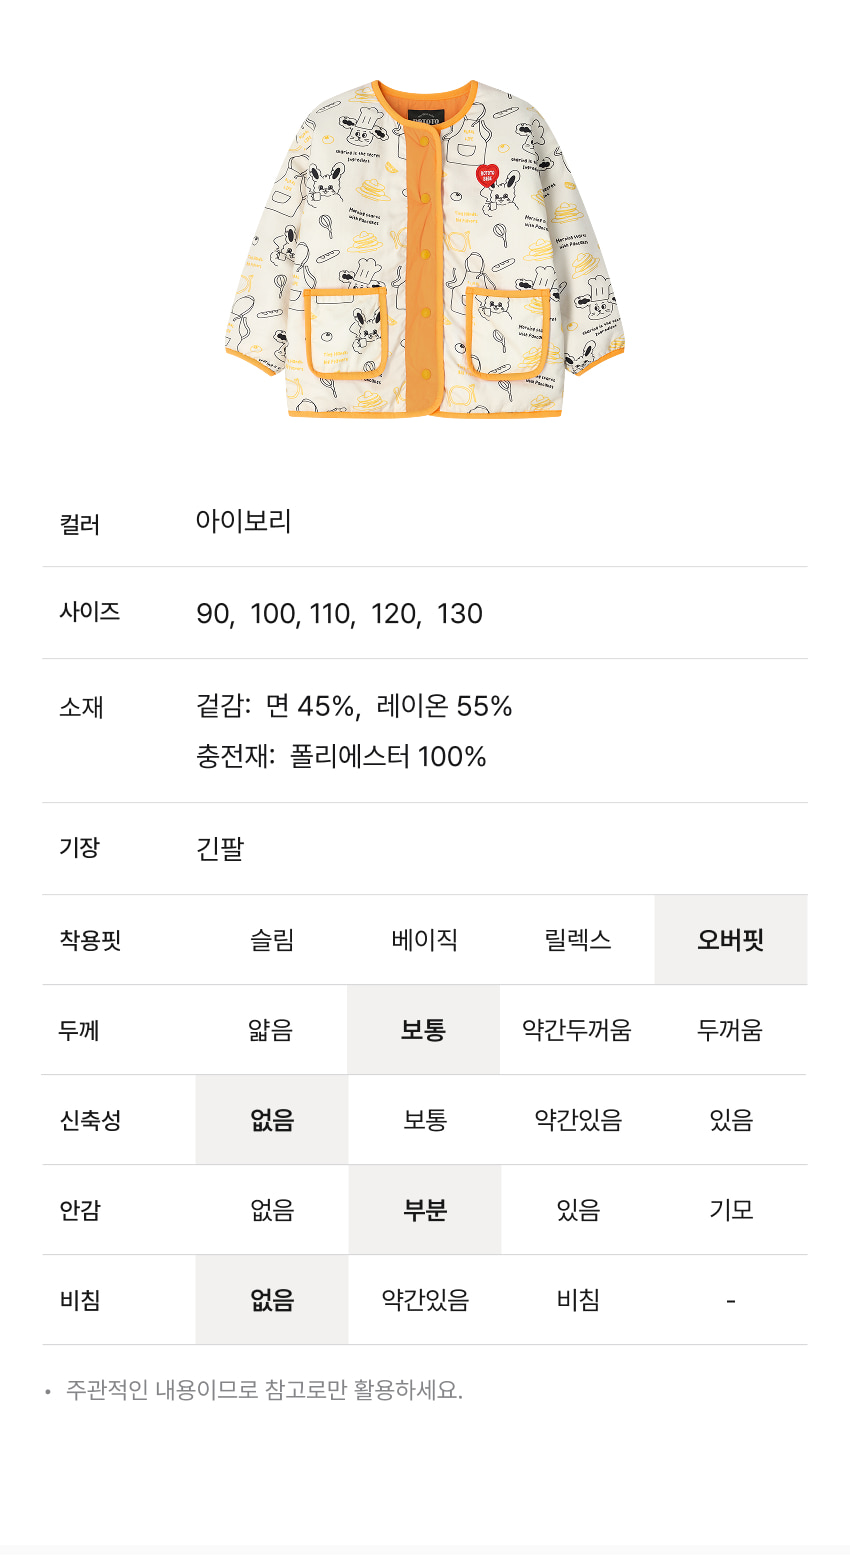Choose 보통 in the 신축성 row
The image size is (850, 1556).
(x=425, y=1120)
